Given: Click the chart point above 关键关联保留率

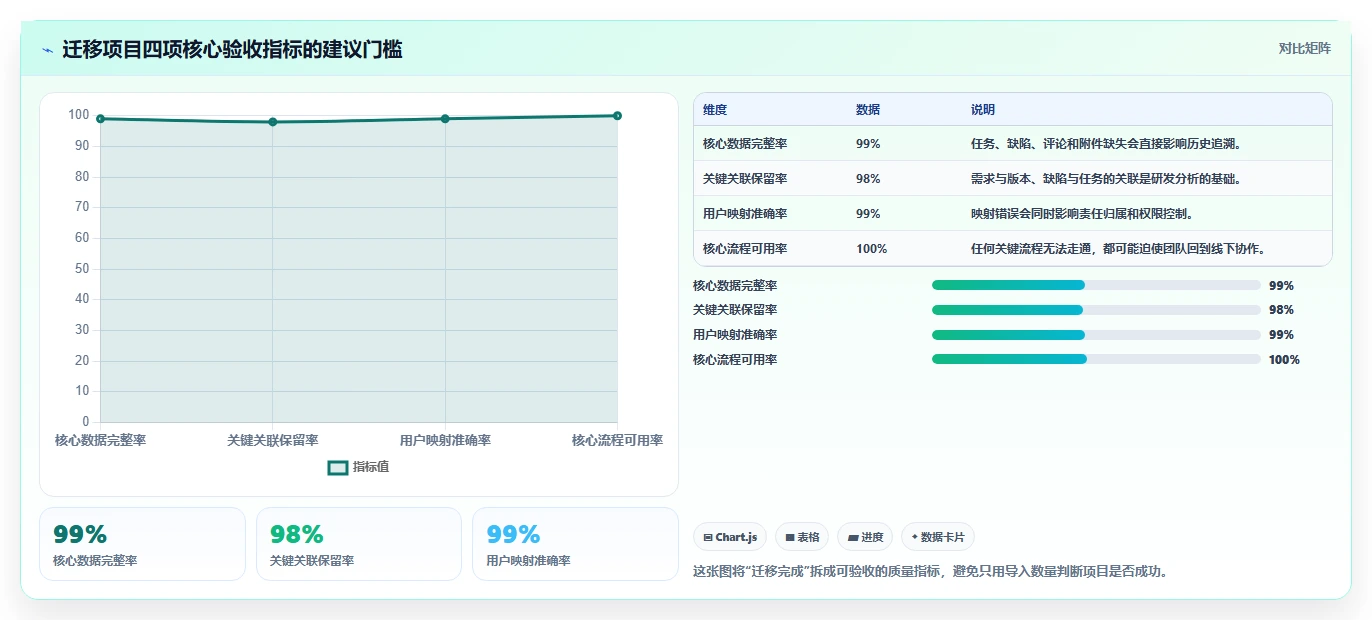Looking at the screenshot, I should point(273,122).
